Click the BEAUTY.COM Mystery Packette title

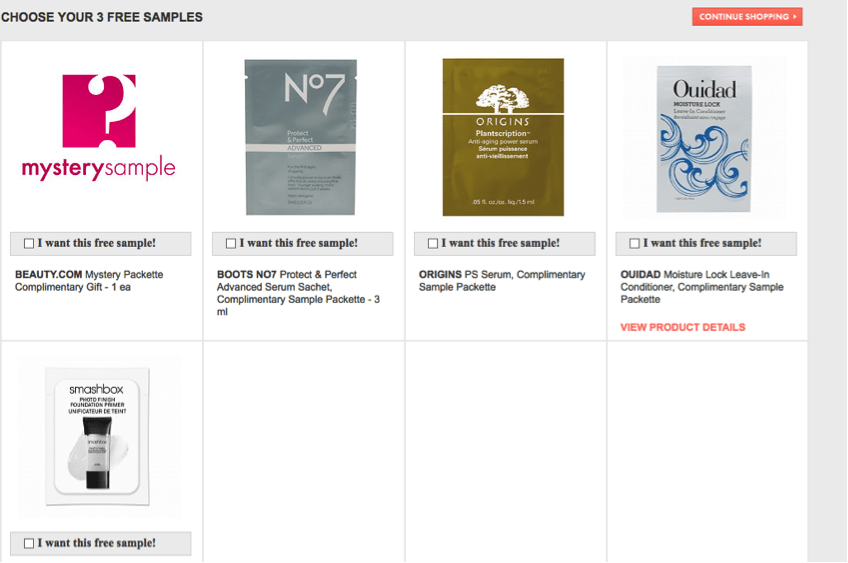(89, 281)
